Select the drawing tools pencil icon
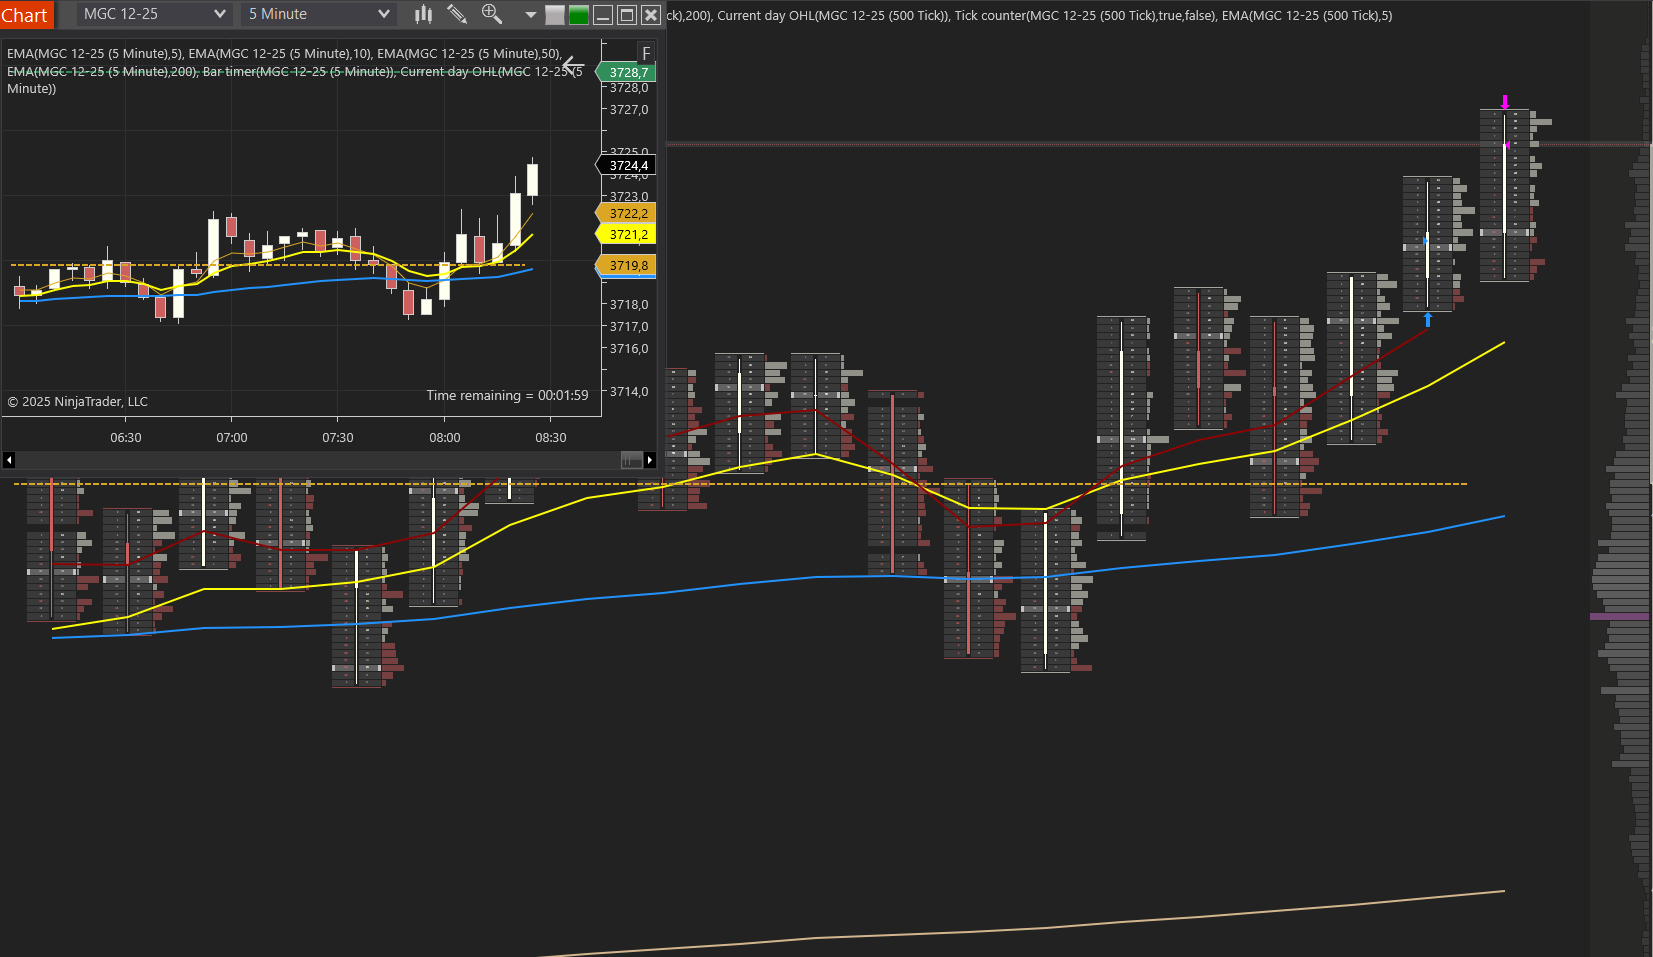Screen dimensions: 1653x957 (x=457, y=14)
